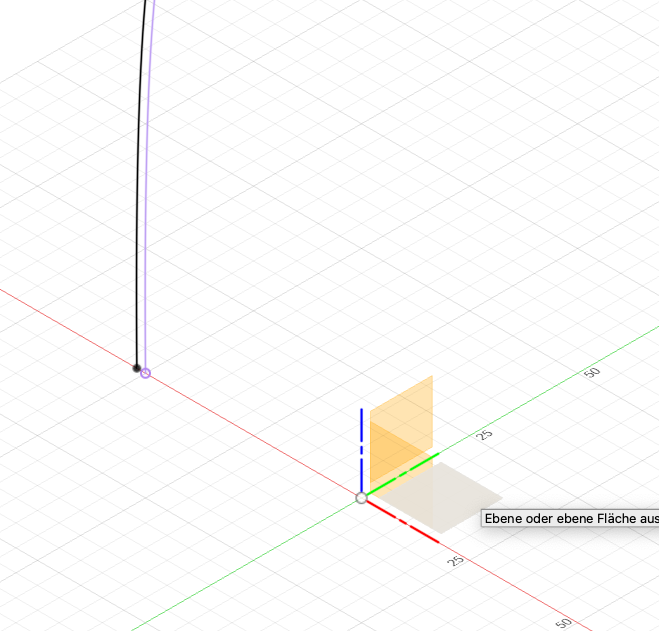Select the black sketch curve
The width and height of the screenshot is (659, 631).
[141, 200]
